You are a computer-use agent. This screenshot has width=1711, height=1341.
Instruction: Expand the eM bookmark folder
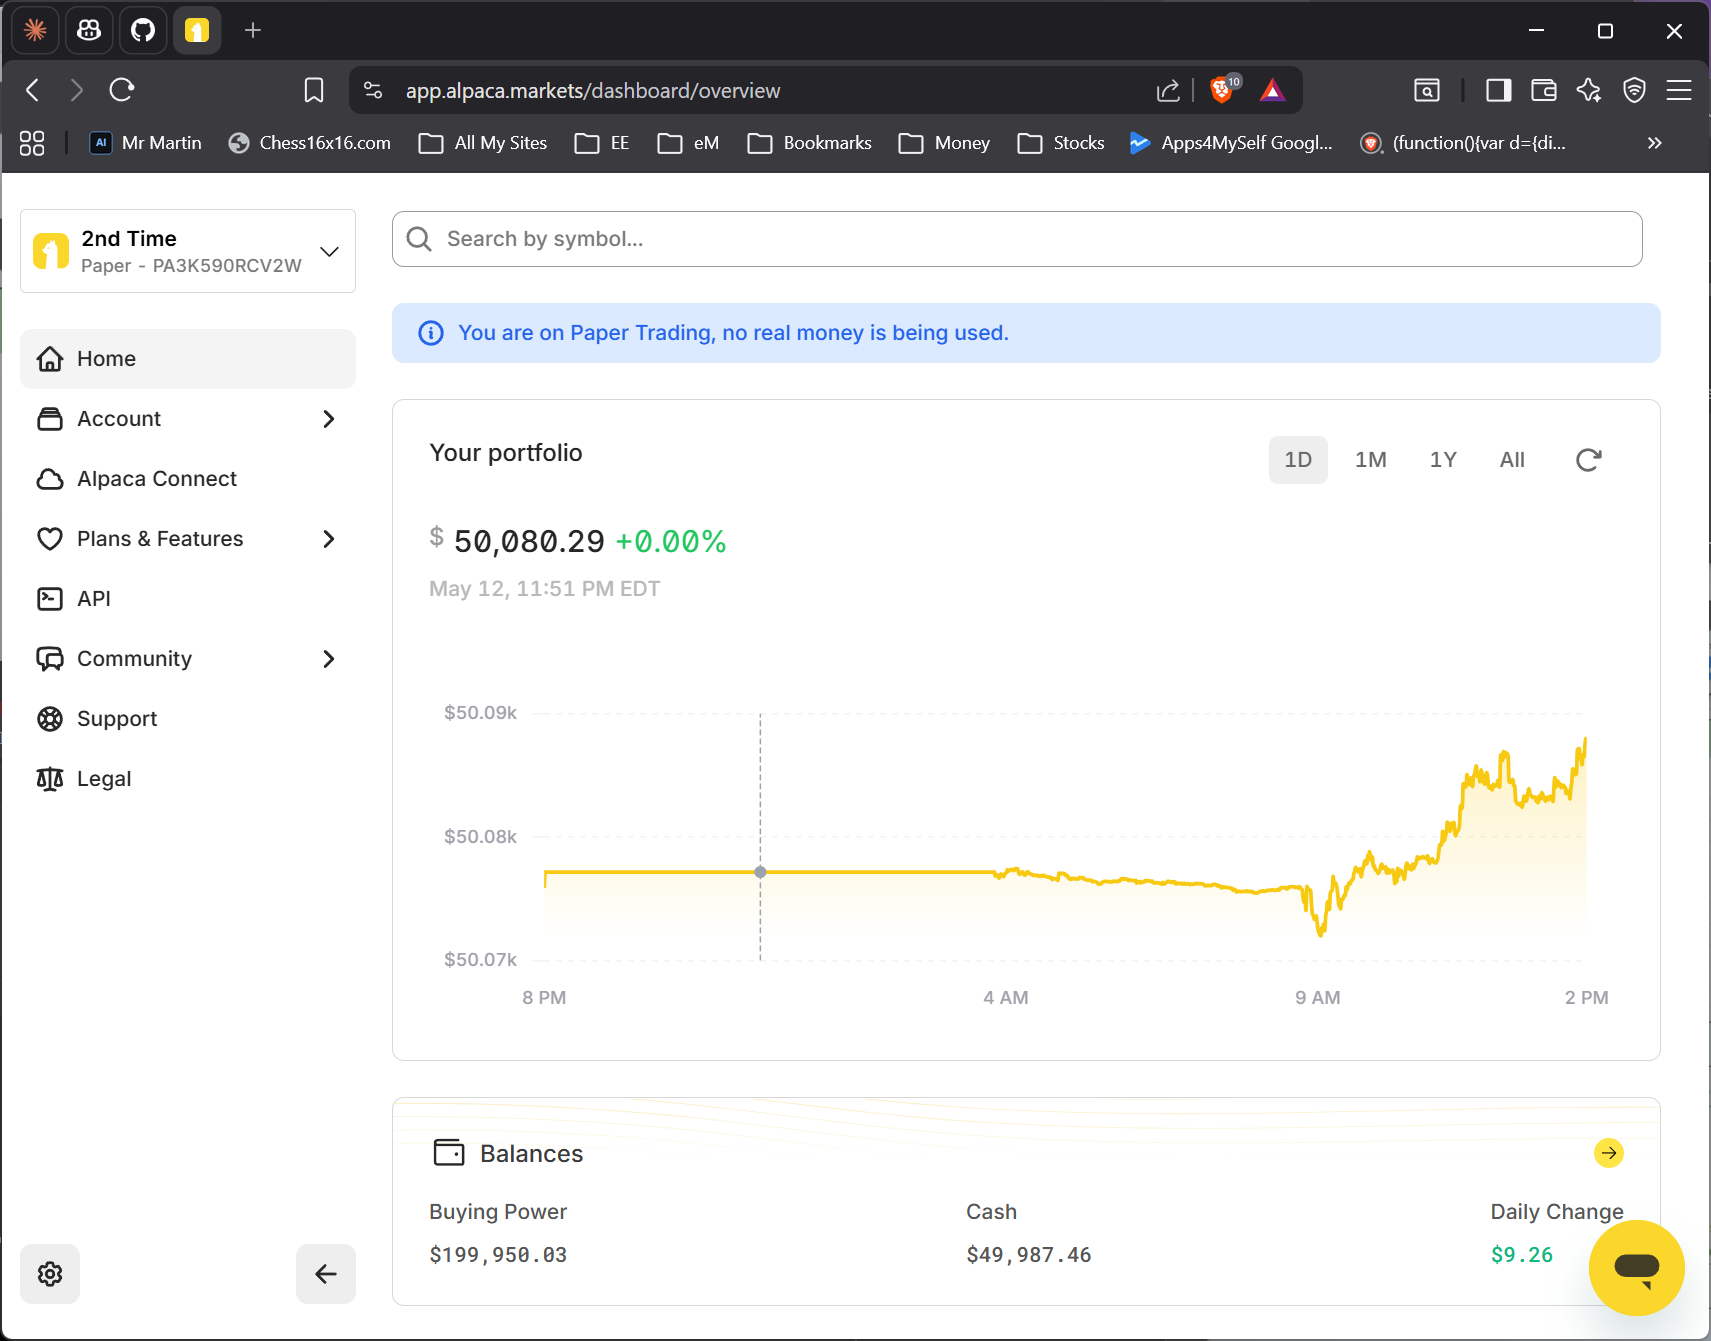[688, 143]
